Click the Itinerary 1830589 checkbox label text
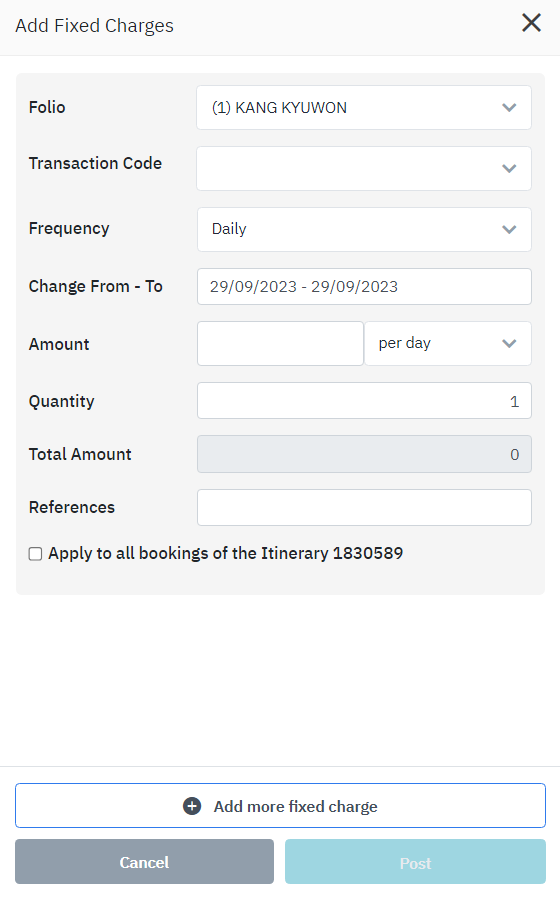The width and height of the screenshot is (560, 897). tap(225, 553)
